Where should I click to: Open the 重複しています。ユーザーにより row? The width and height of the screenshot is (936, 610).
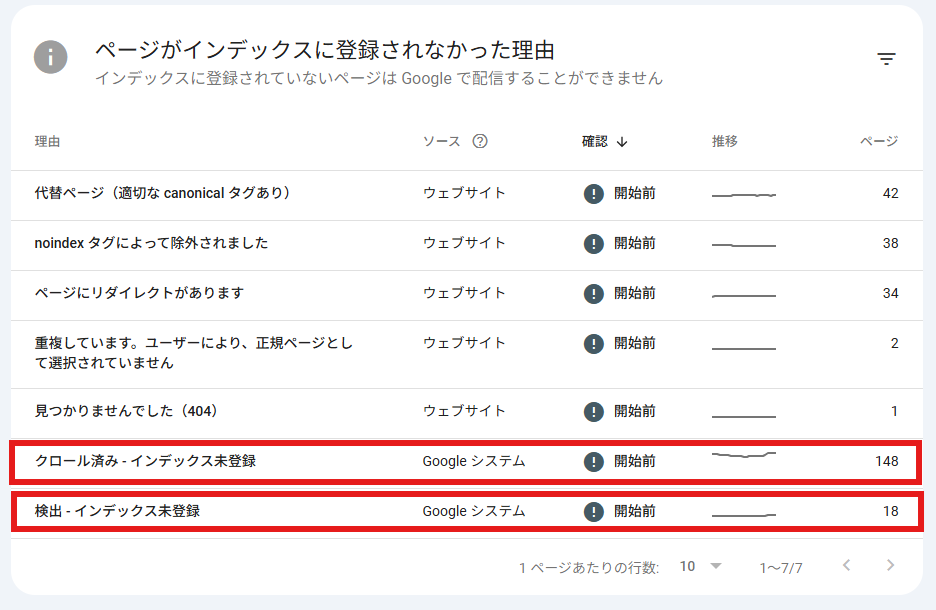coord(467,355)
